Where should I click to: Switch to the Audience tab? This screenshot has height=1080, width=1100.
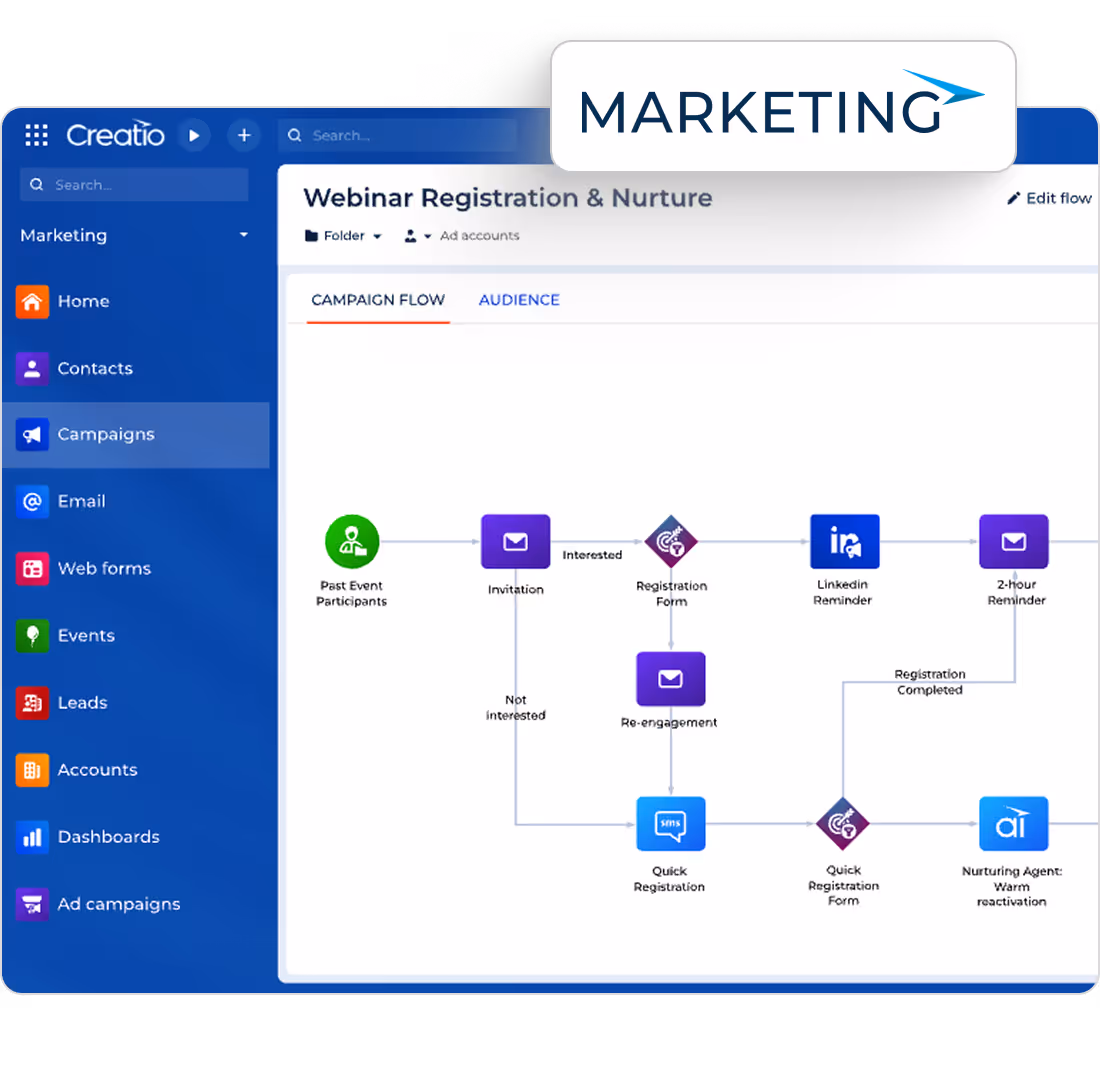(519, 300)
